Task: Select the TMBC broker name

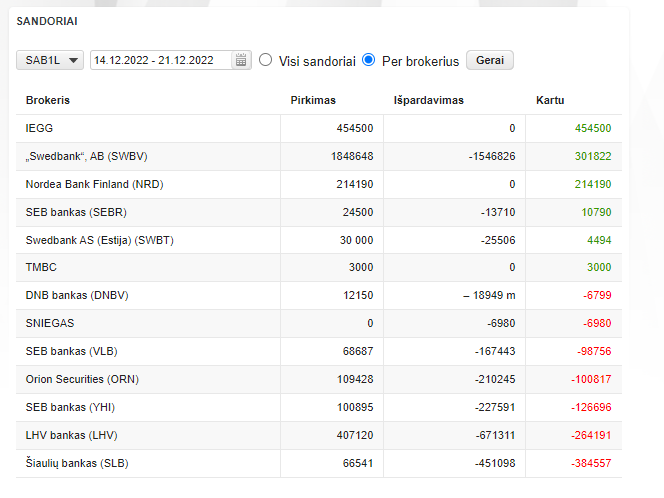Action: pyautogui.click(x=41, y=267)
